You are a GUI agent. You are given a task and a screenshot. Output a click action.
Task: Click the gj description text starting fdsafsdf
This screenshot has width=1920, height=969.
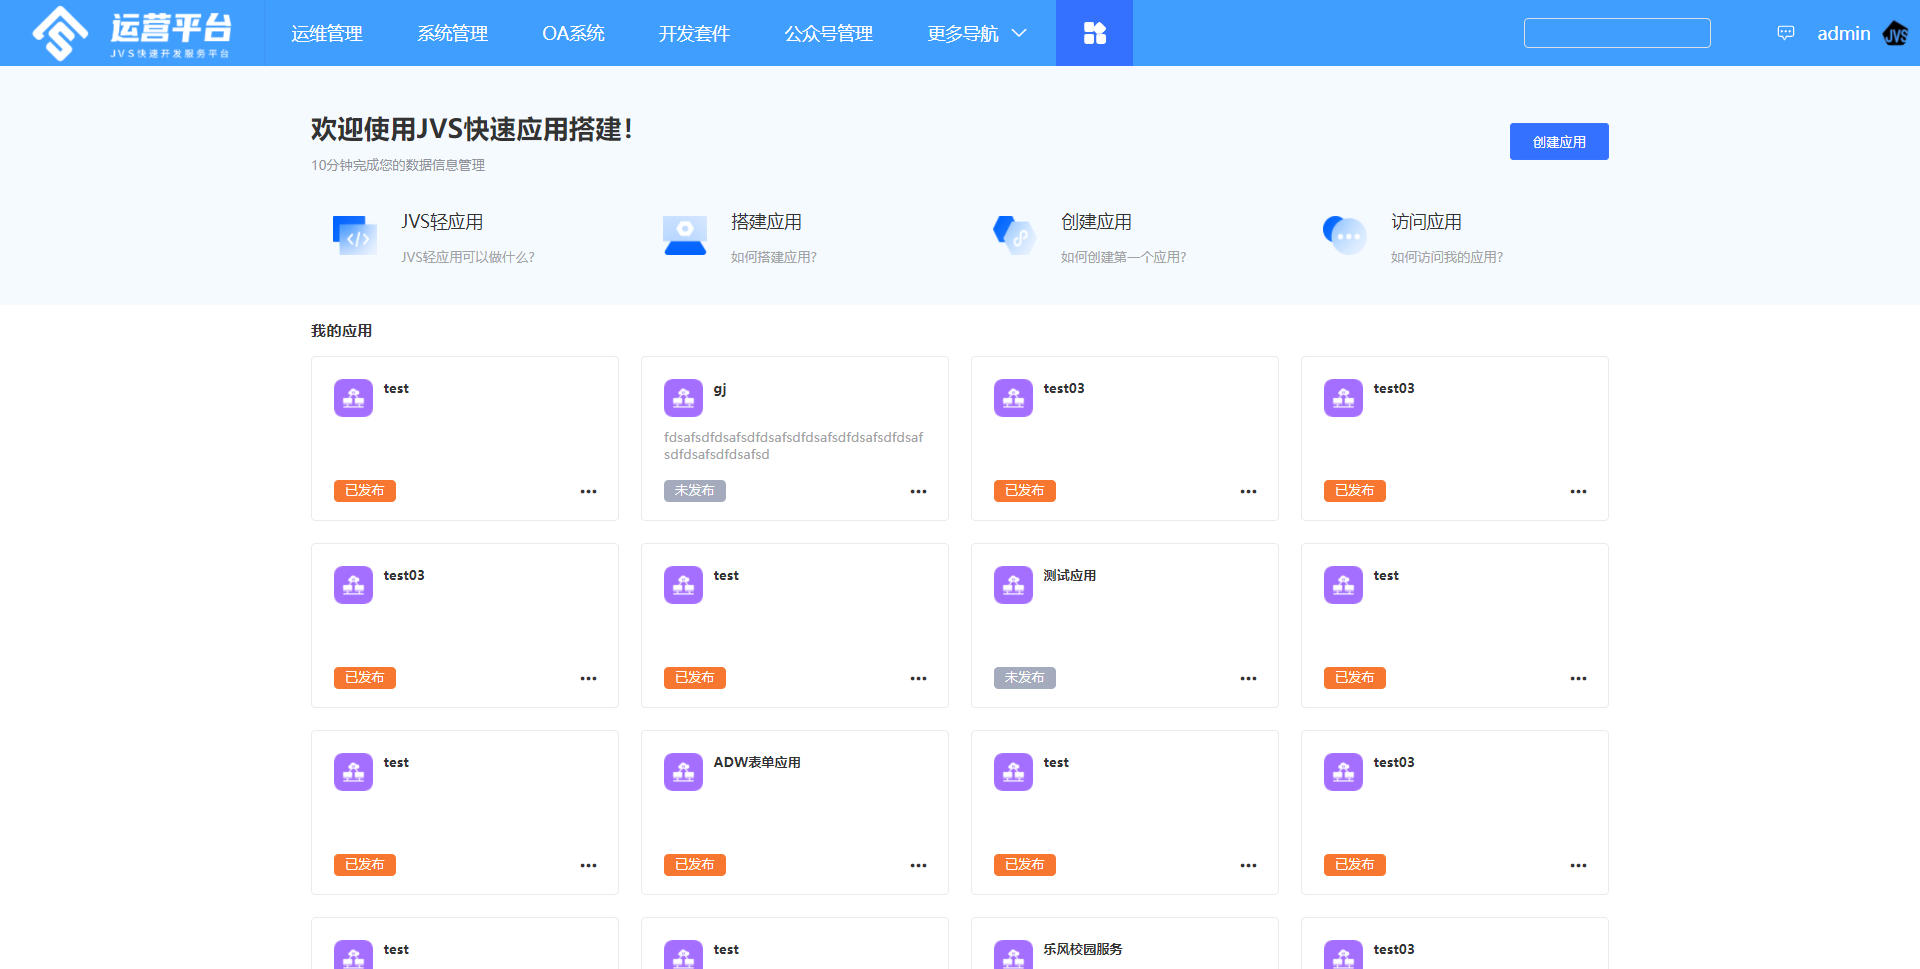pos(793,445)
